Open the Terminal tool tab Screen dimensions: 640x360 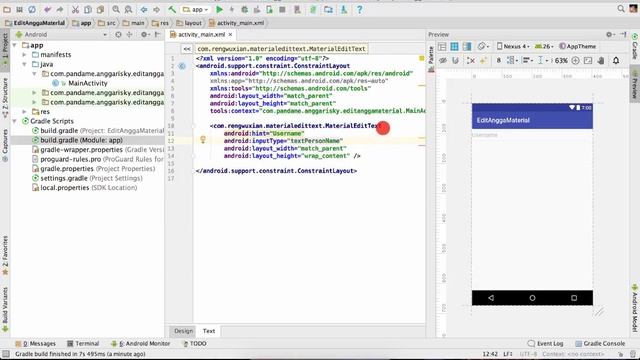click(83, 344)
